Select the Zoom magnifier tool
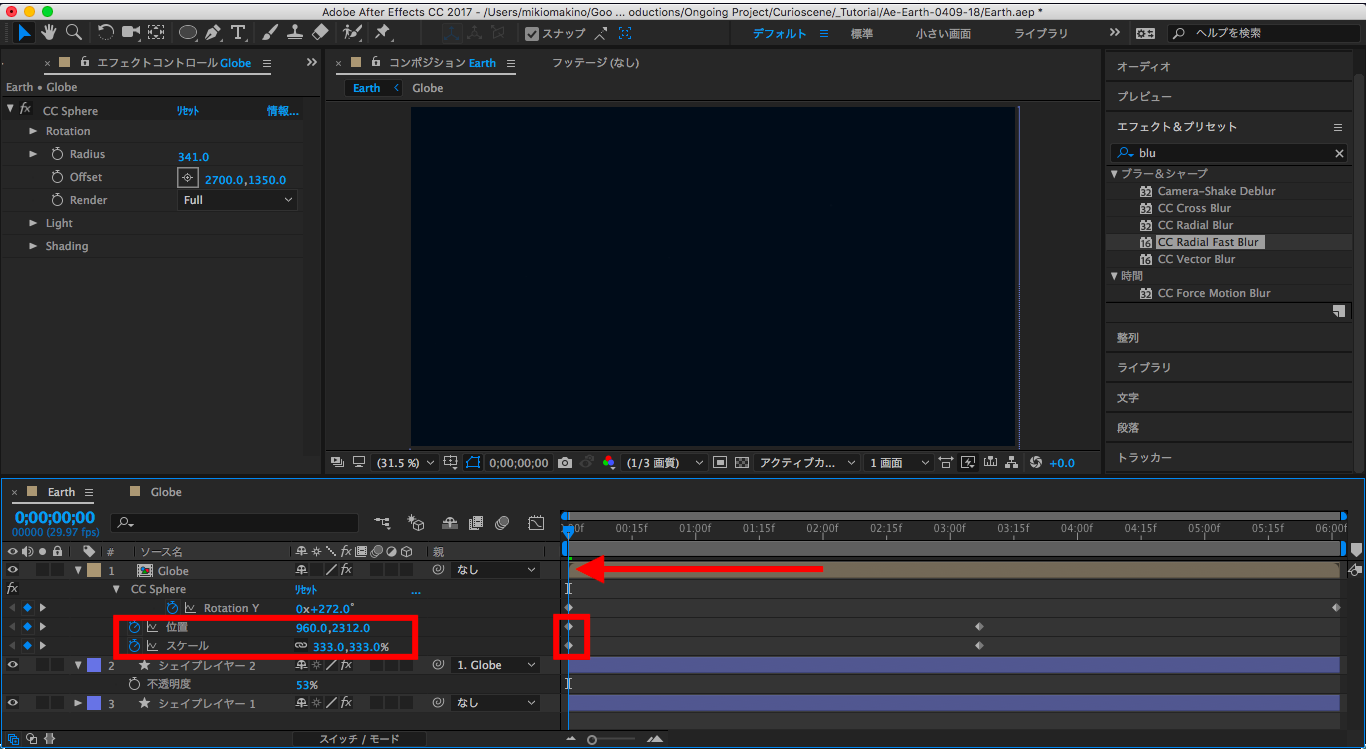This screenshot has height=749, width=1366. pos(73,32)
